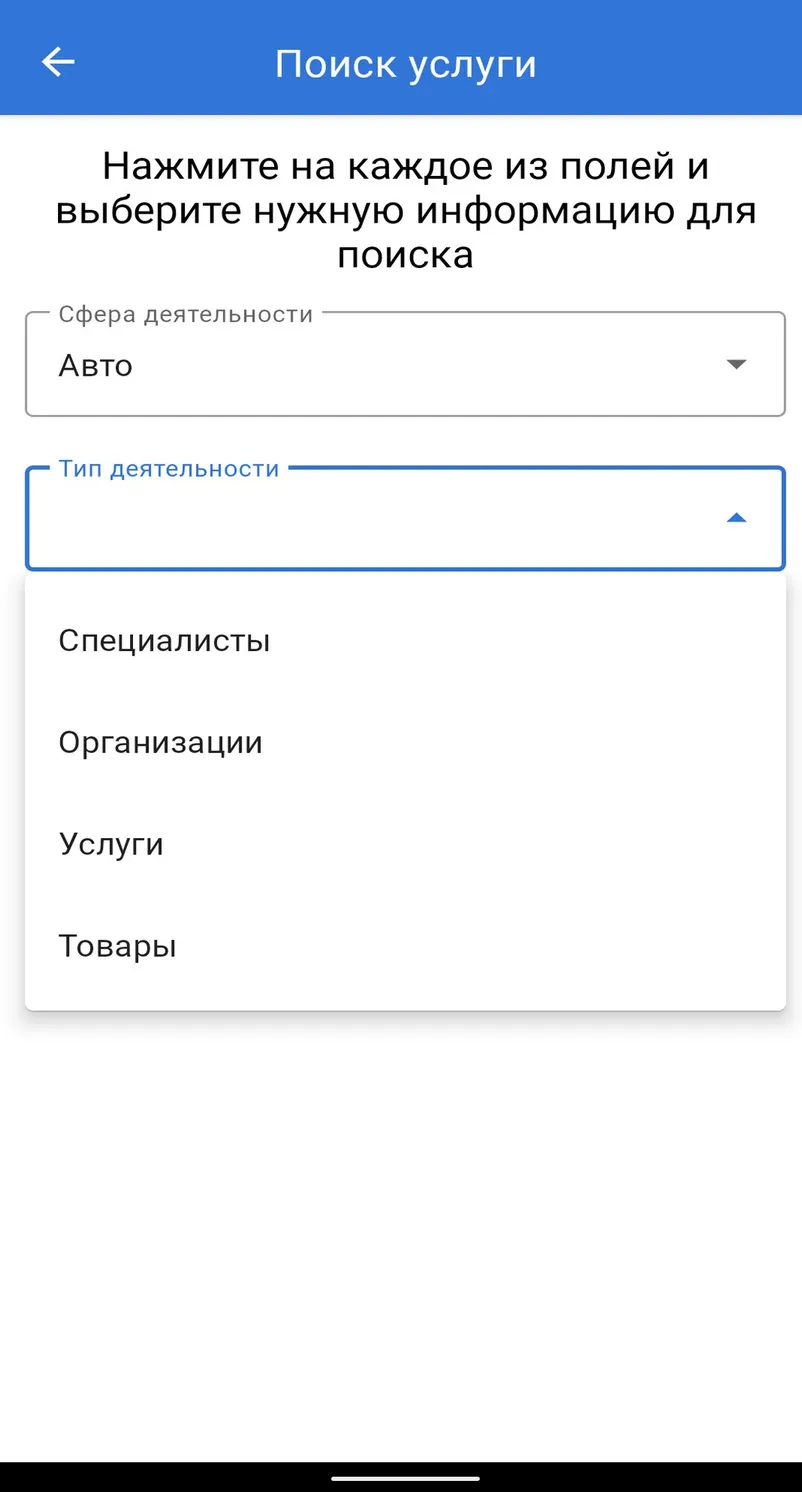The height and width of the screenshot is (1492, 802).
Task: Tap the system home gesture bar
Action: pos(405,1477)
